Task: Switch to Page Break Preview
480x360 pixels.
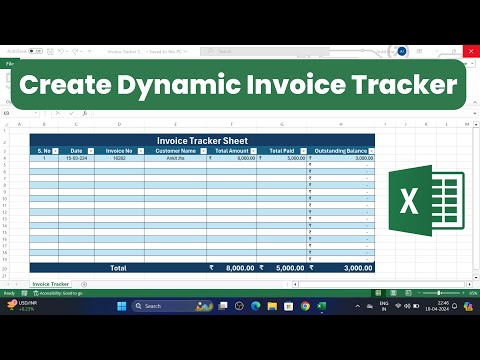Action: tap(408, 293)
